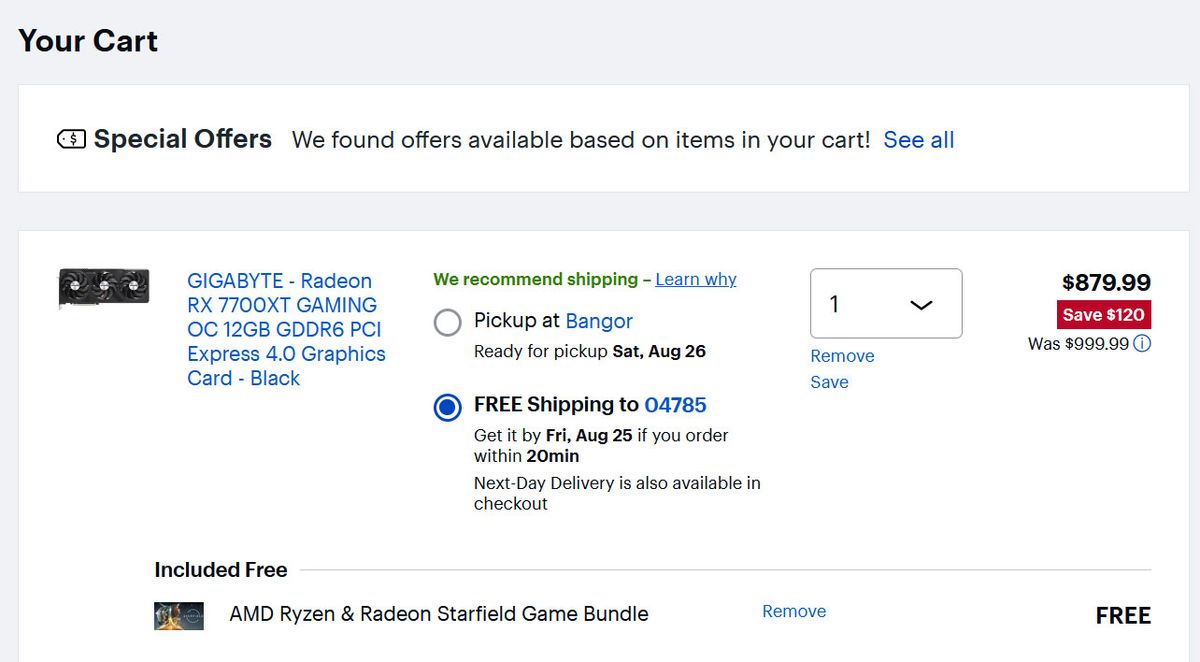Change the shipping ZIP code 04785
Image resolution: width=1200 pixels, height=662 pixels.
click(x=675, y=405)
